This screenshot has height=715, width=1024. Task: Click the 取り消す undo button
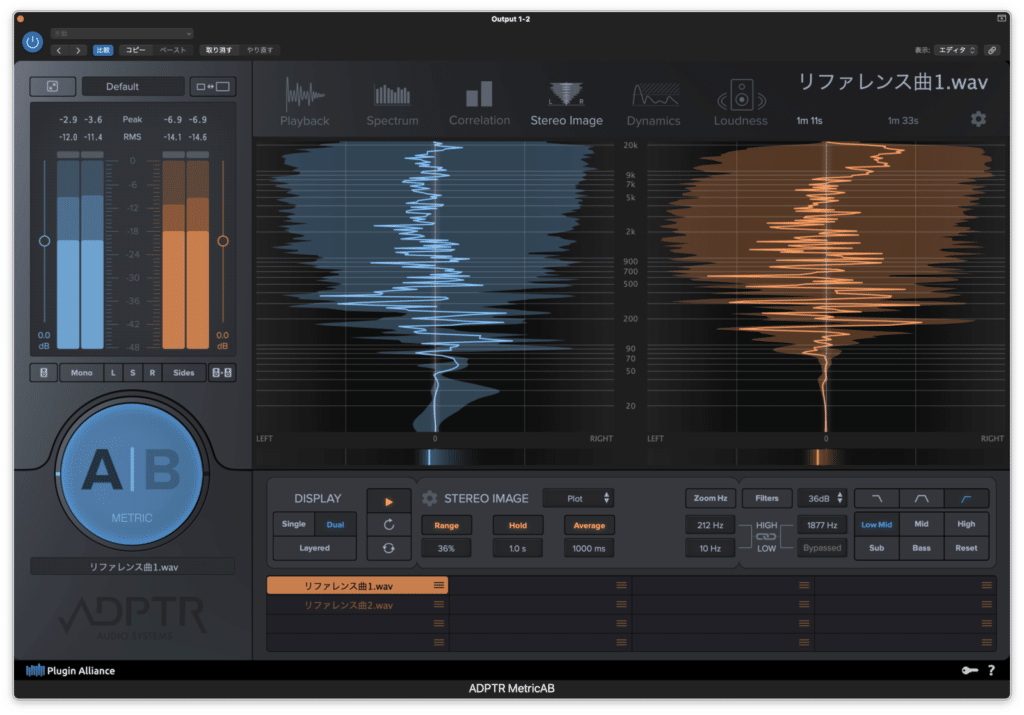219,50
